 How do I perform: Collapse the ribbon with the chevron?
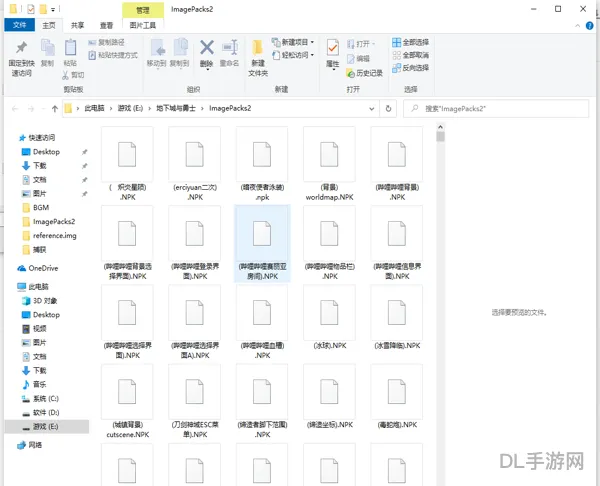click(577, 26)
